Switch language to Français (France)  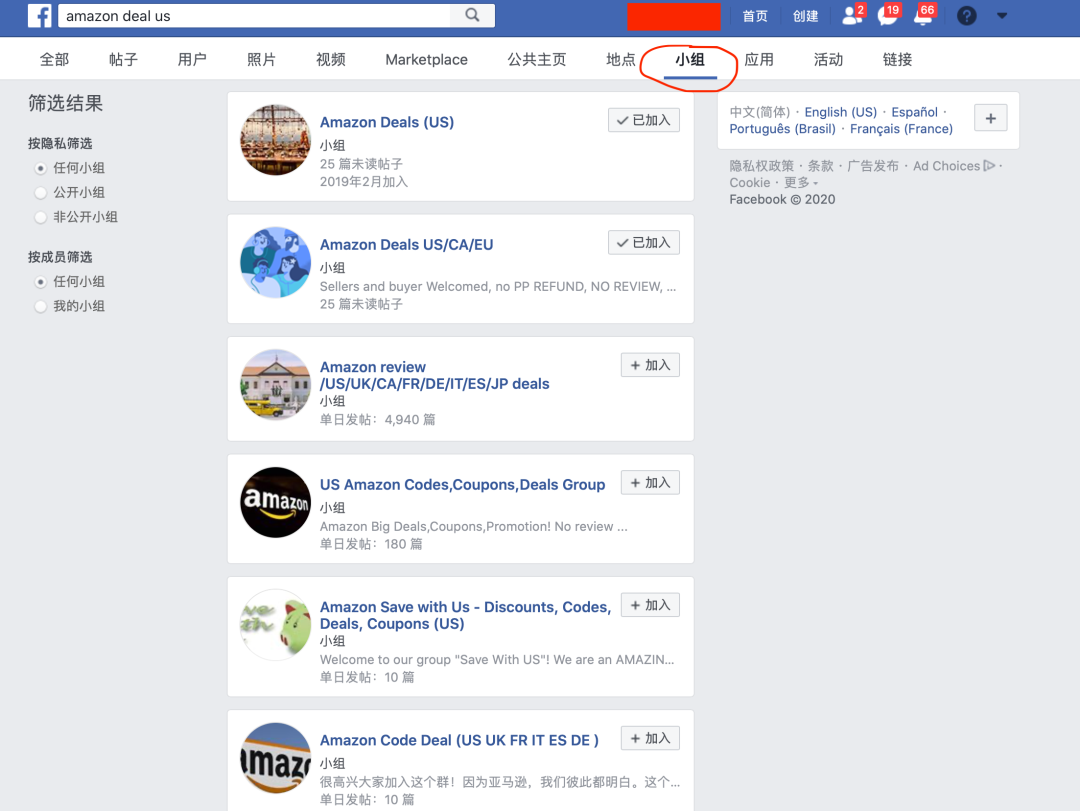point(901,129)
